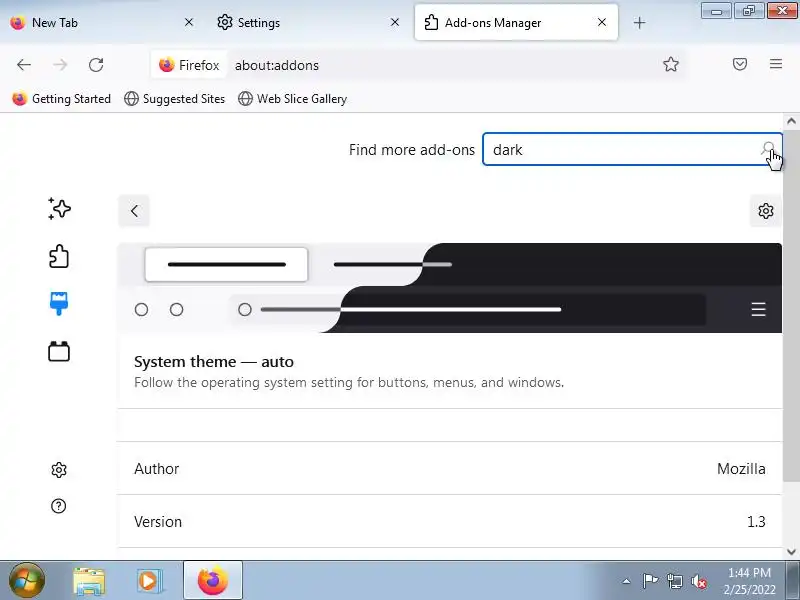The width and height of the screenshot is (800, 600).
Task: Open the taskbar clock and date
Action: pyautogui.click(x=749, y=581)
